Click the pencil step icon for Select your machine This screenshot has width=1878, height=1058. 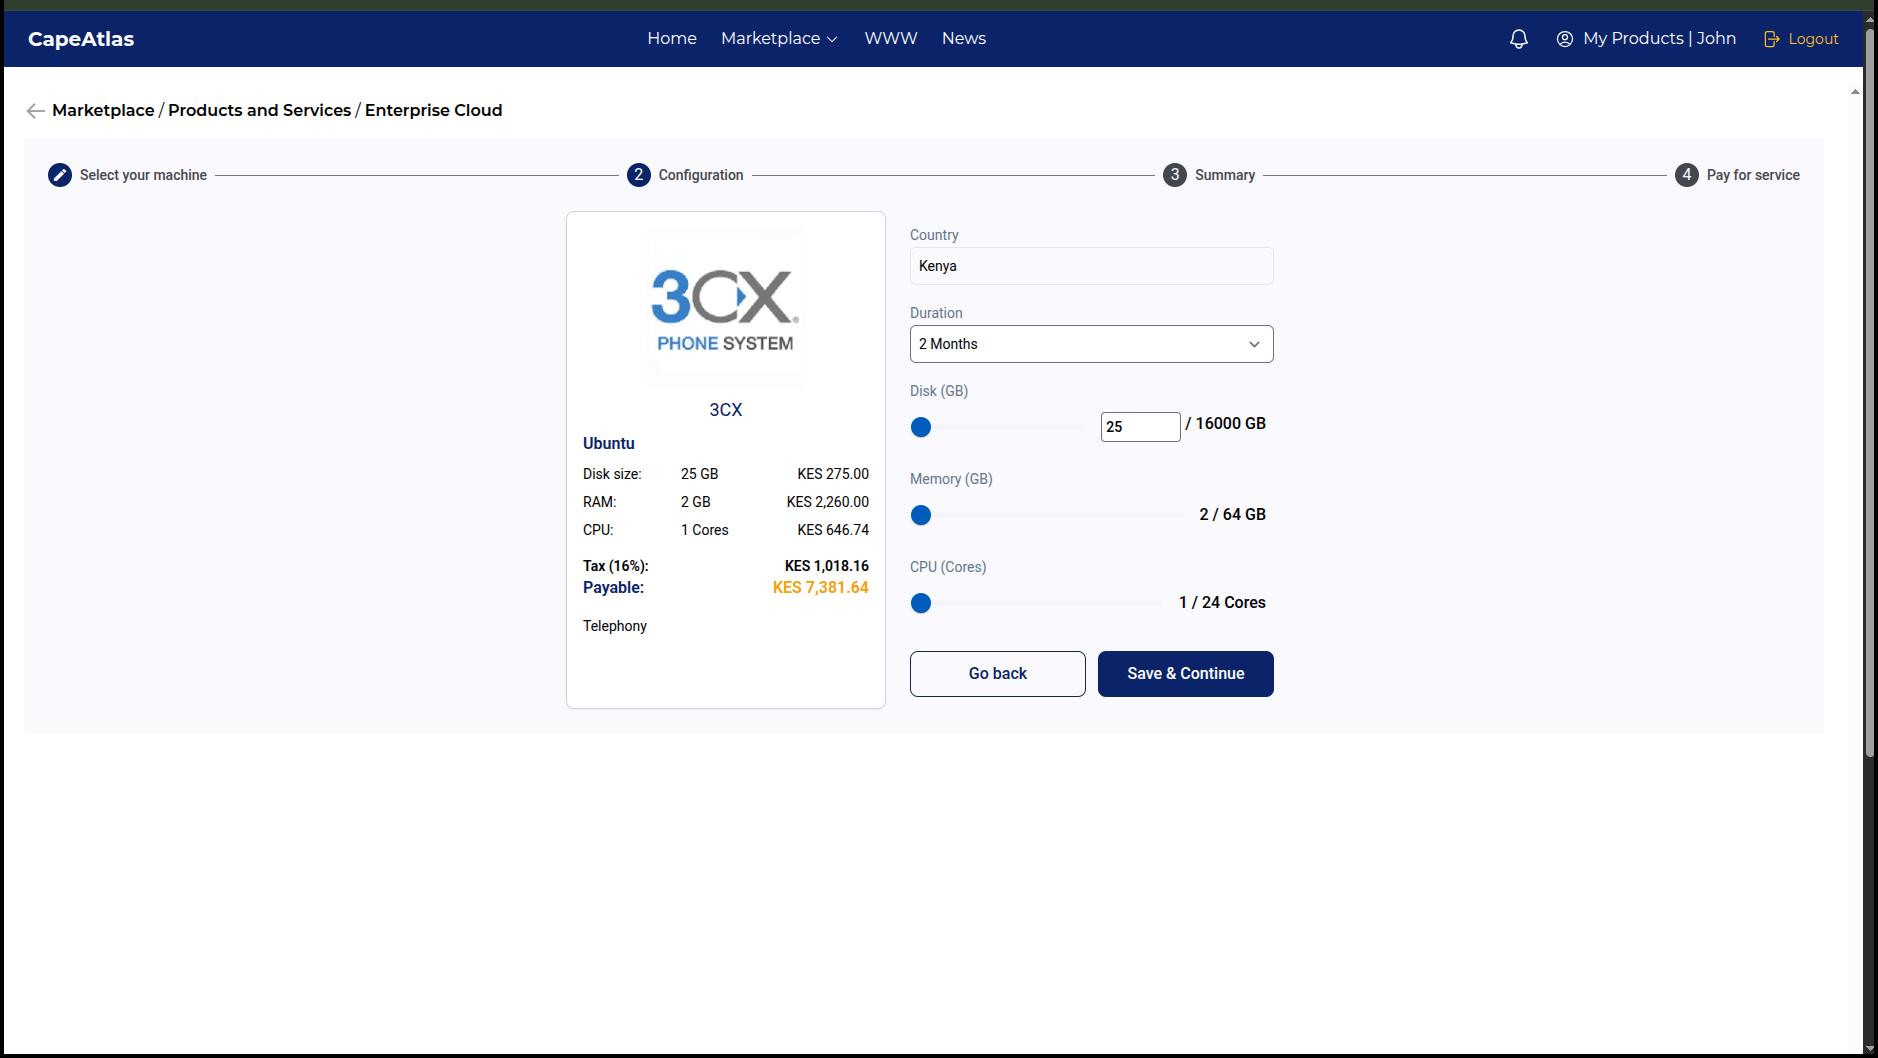[x=60, y=175]
